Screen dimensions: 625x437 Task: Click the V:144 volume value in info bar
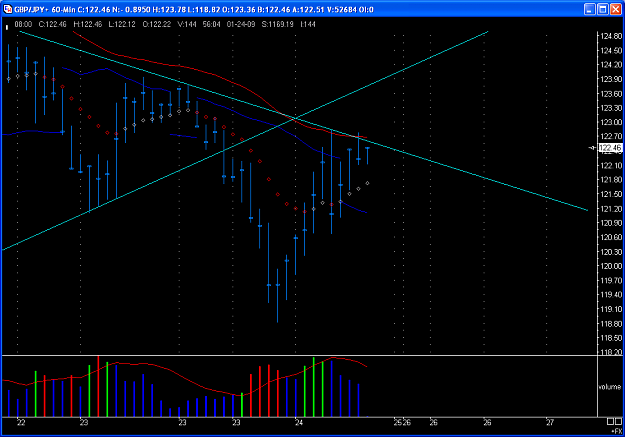(x=187, y=24)
